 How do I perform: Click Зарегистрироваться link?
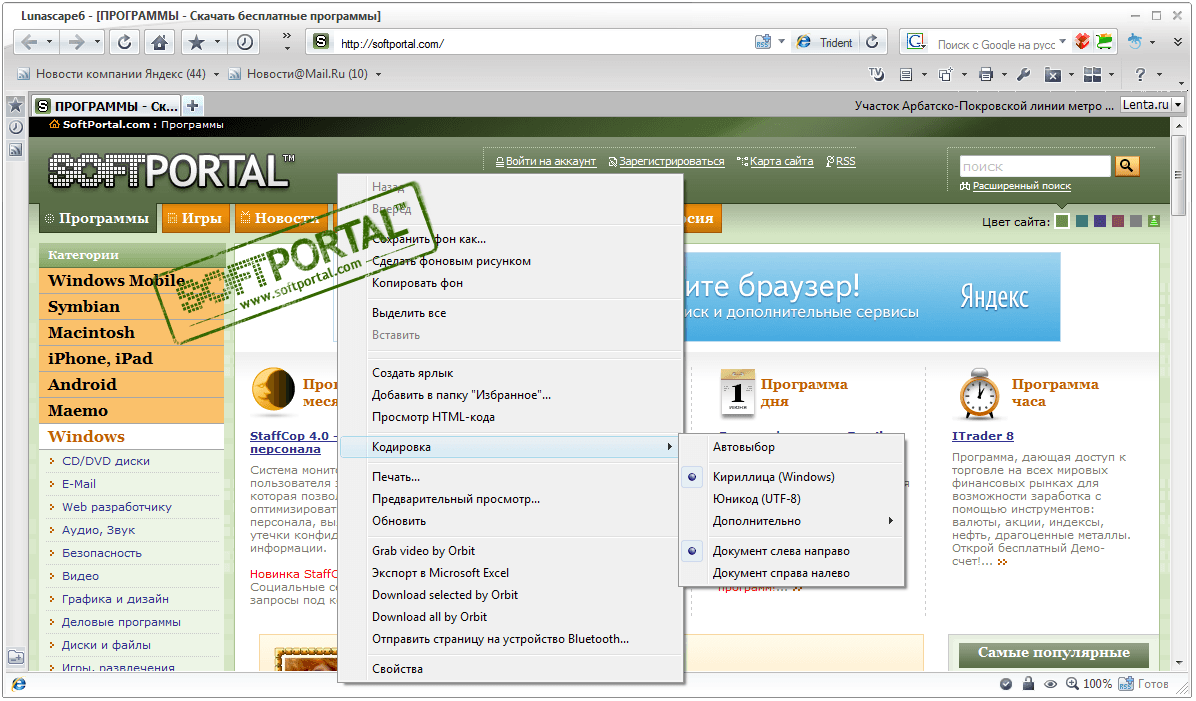tap(671, 161)
